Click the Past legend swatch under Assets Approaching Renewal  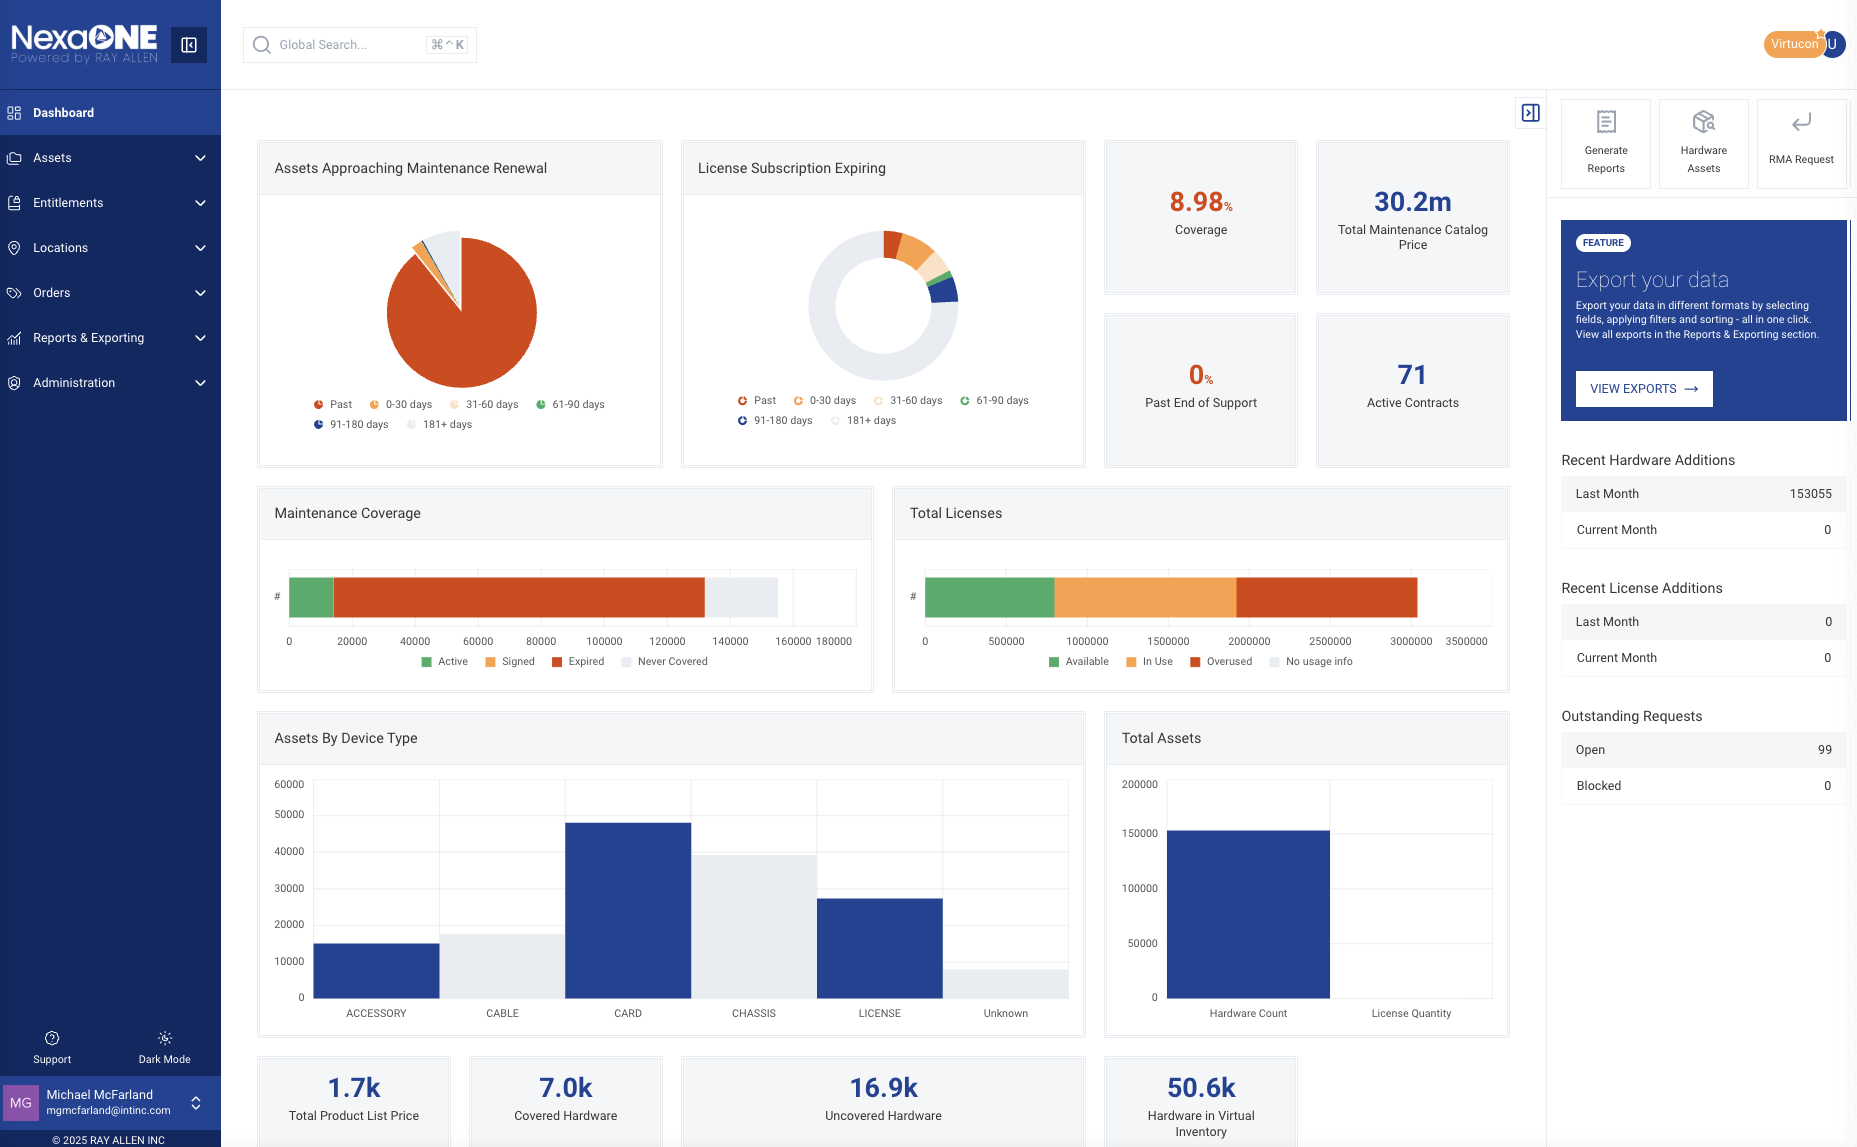coord(319,405)
